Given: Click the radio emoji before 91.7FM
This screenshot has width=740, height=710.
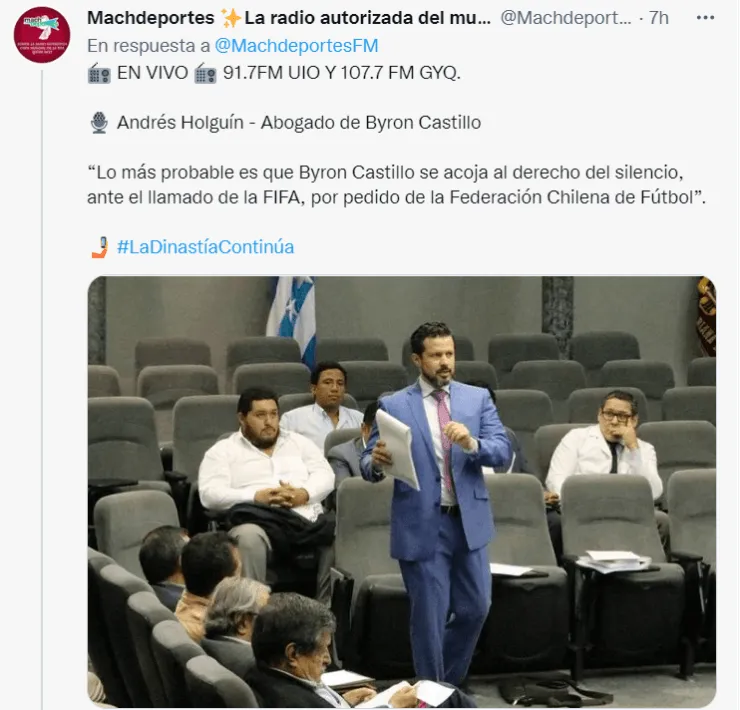Looking at the screenshot, I should (205, 73).
